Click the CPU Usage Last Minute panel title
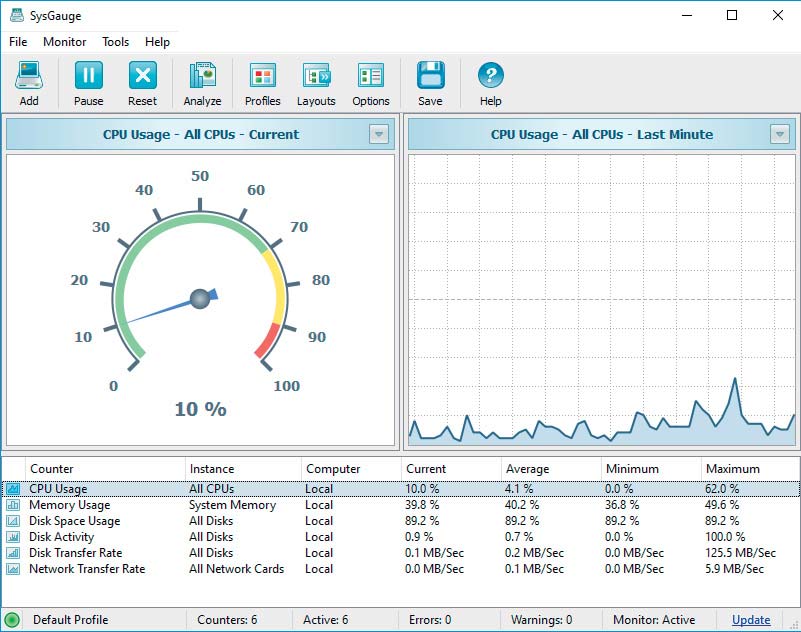Viewport: 801px width, 632px height. pyautogui.click(x=602, y=134)
